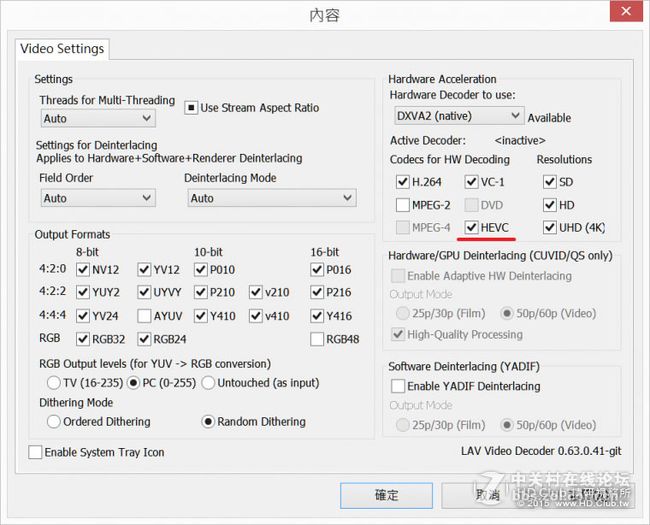The image size is (650, 525).
Task: Toggle P210 output format checkbox
Action: (x=201, y=292)
